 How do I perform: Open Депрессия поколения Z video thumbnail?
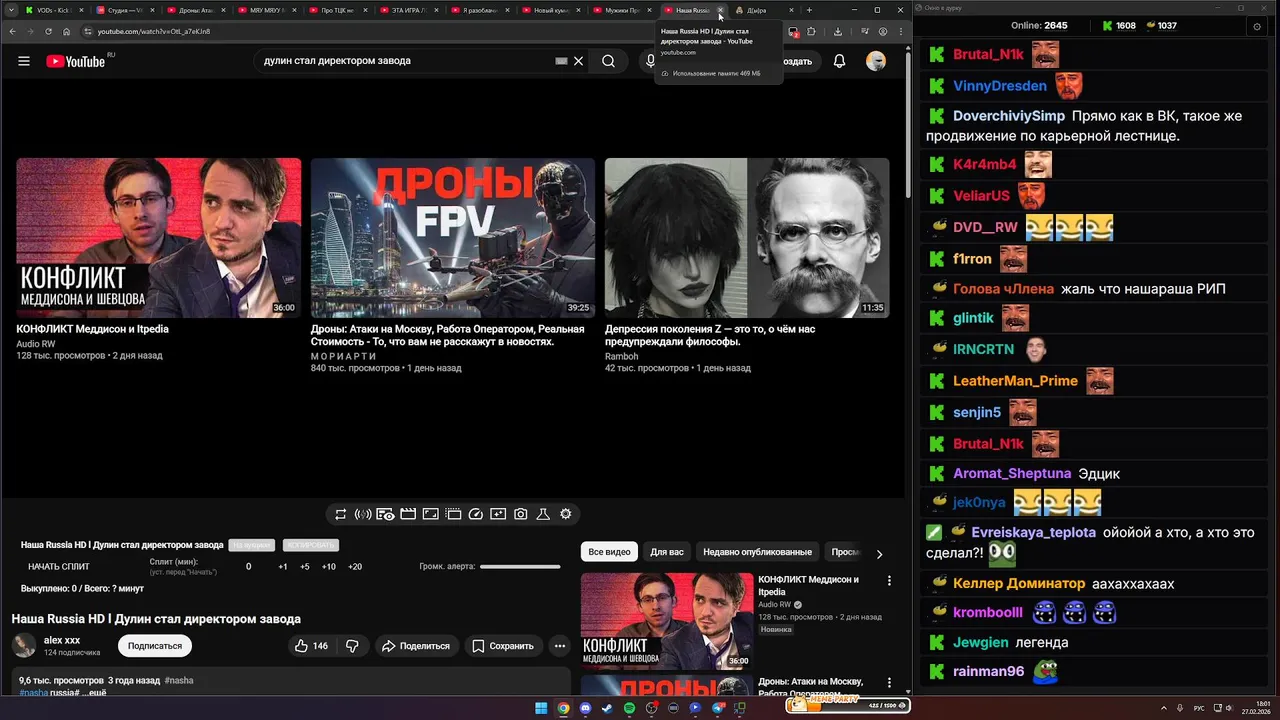click(x=747, y=237)
